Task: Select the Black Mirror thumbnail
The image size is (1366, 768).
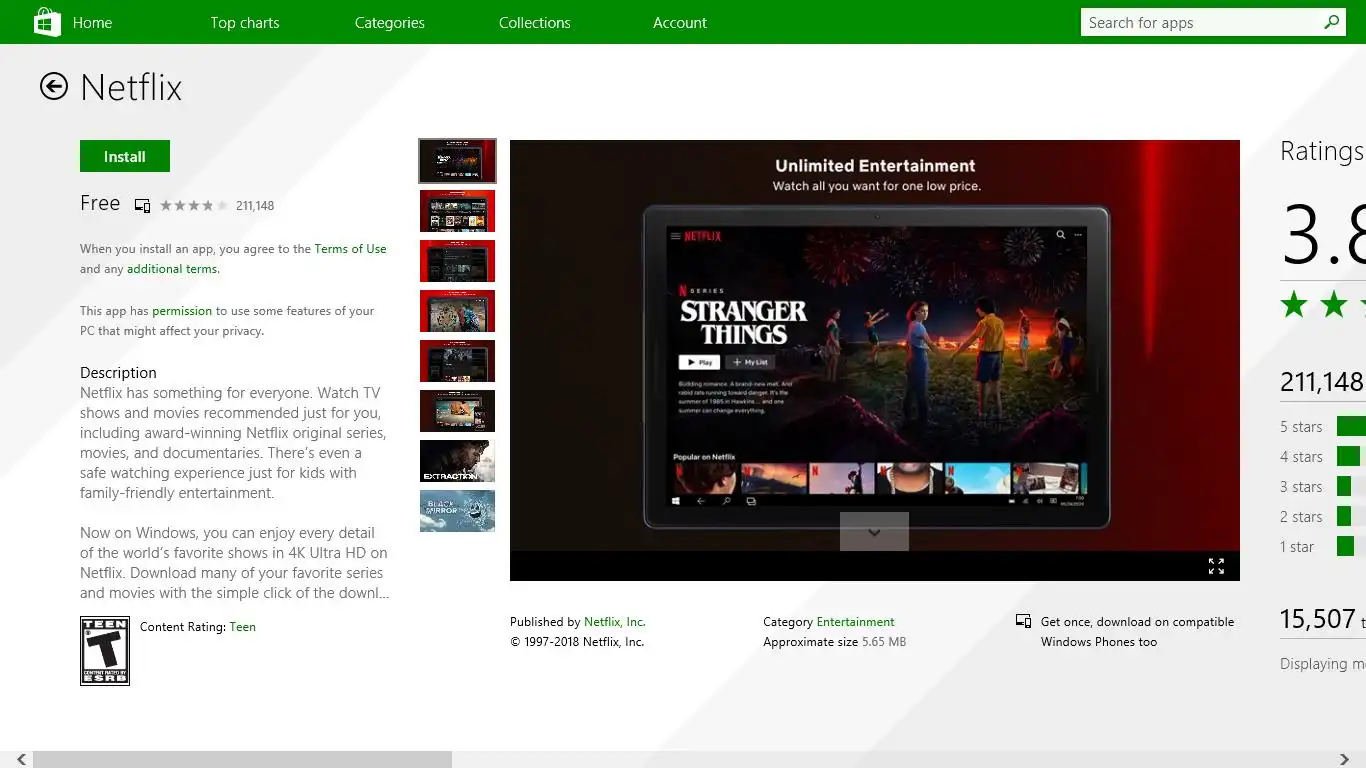Action: (x=457, y=511)
